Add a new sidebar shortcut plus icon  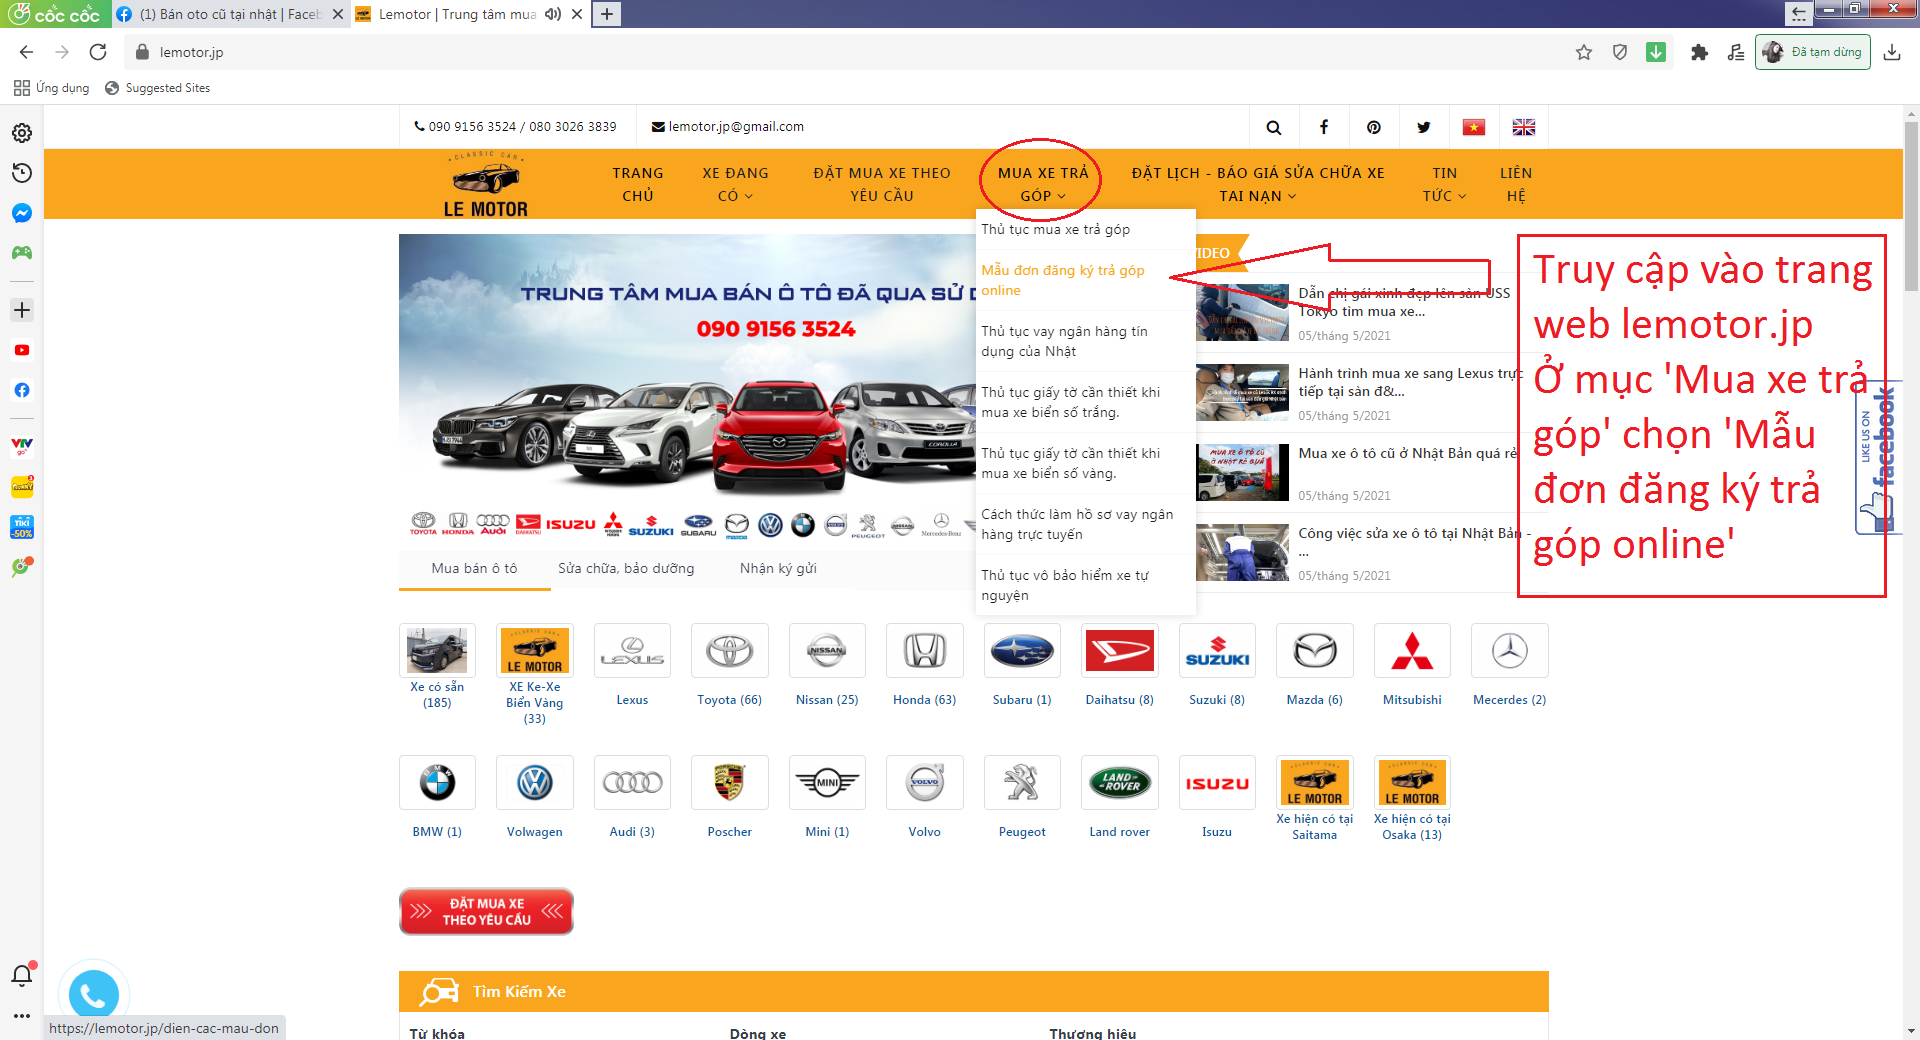pyautogui.click(x=22, y=310)
